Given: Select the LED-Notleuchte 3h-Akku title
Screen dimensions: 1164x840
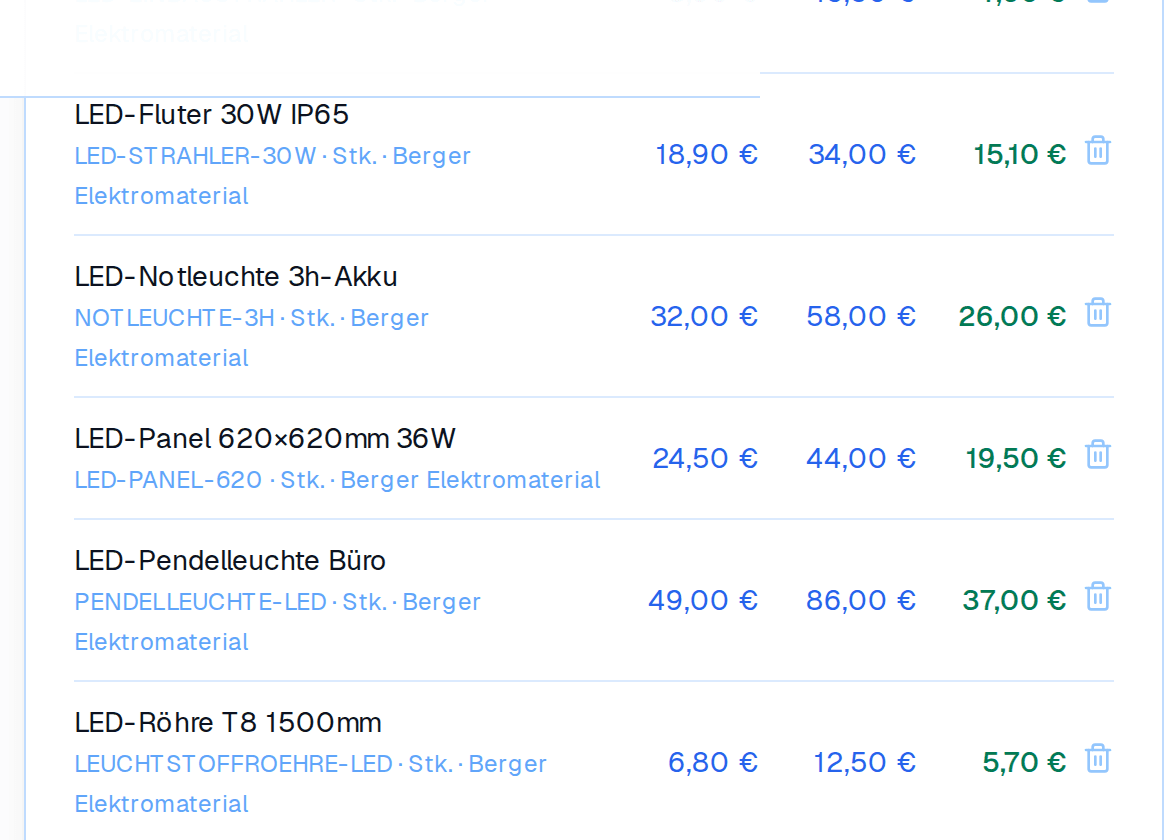Looking at the screenshot, I should click(236, 277).
